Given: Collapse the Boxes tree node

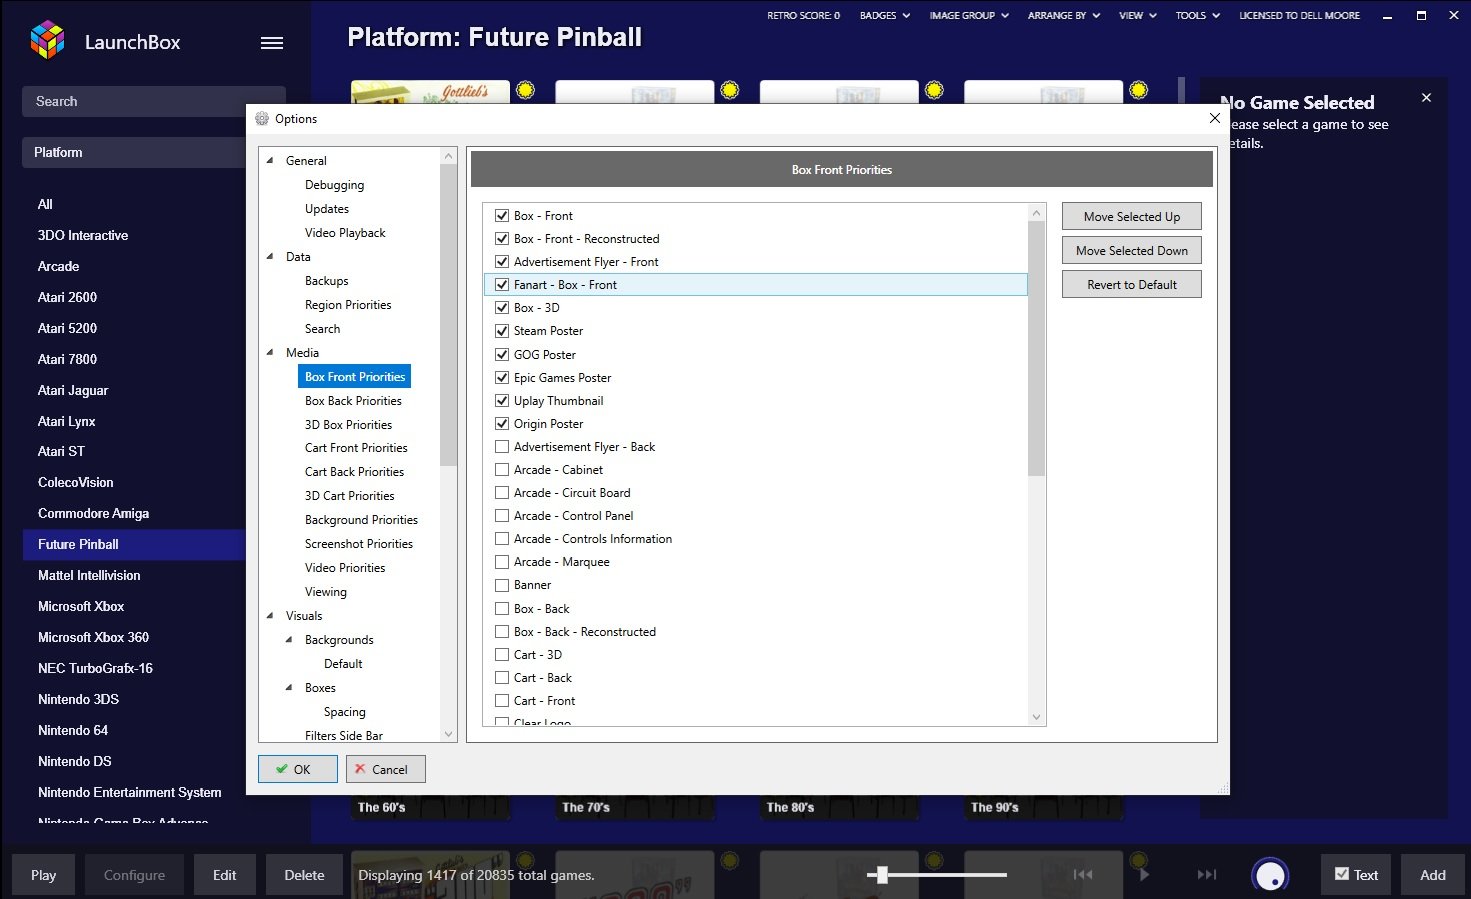Looking at the screenshot, I should [289, 687].
